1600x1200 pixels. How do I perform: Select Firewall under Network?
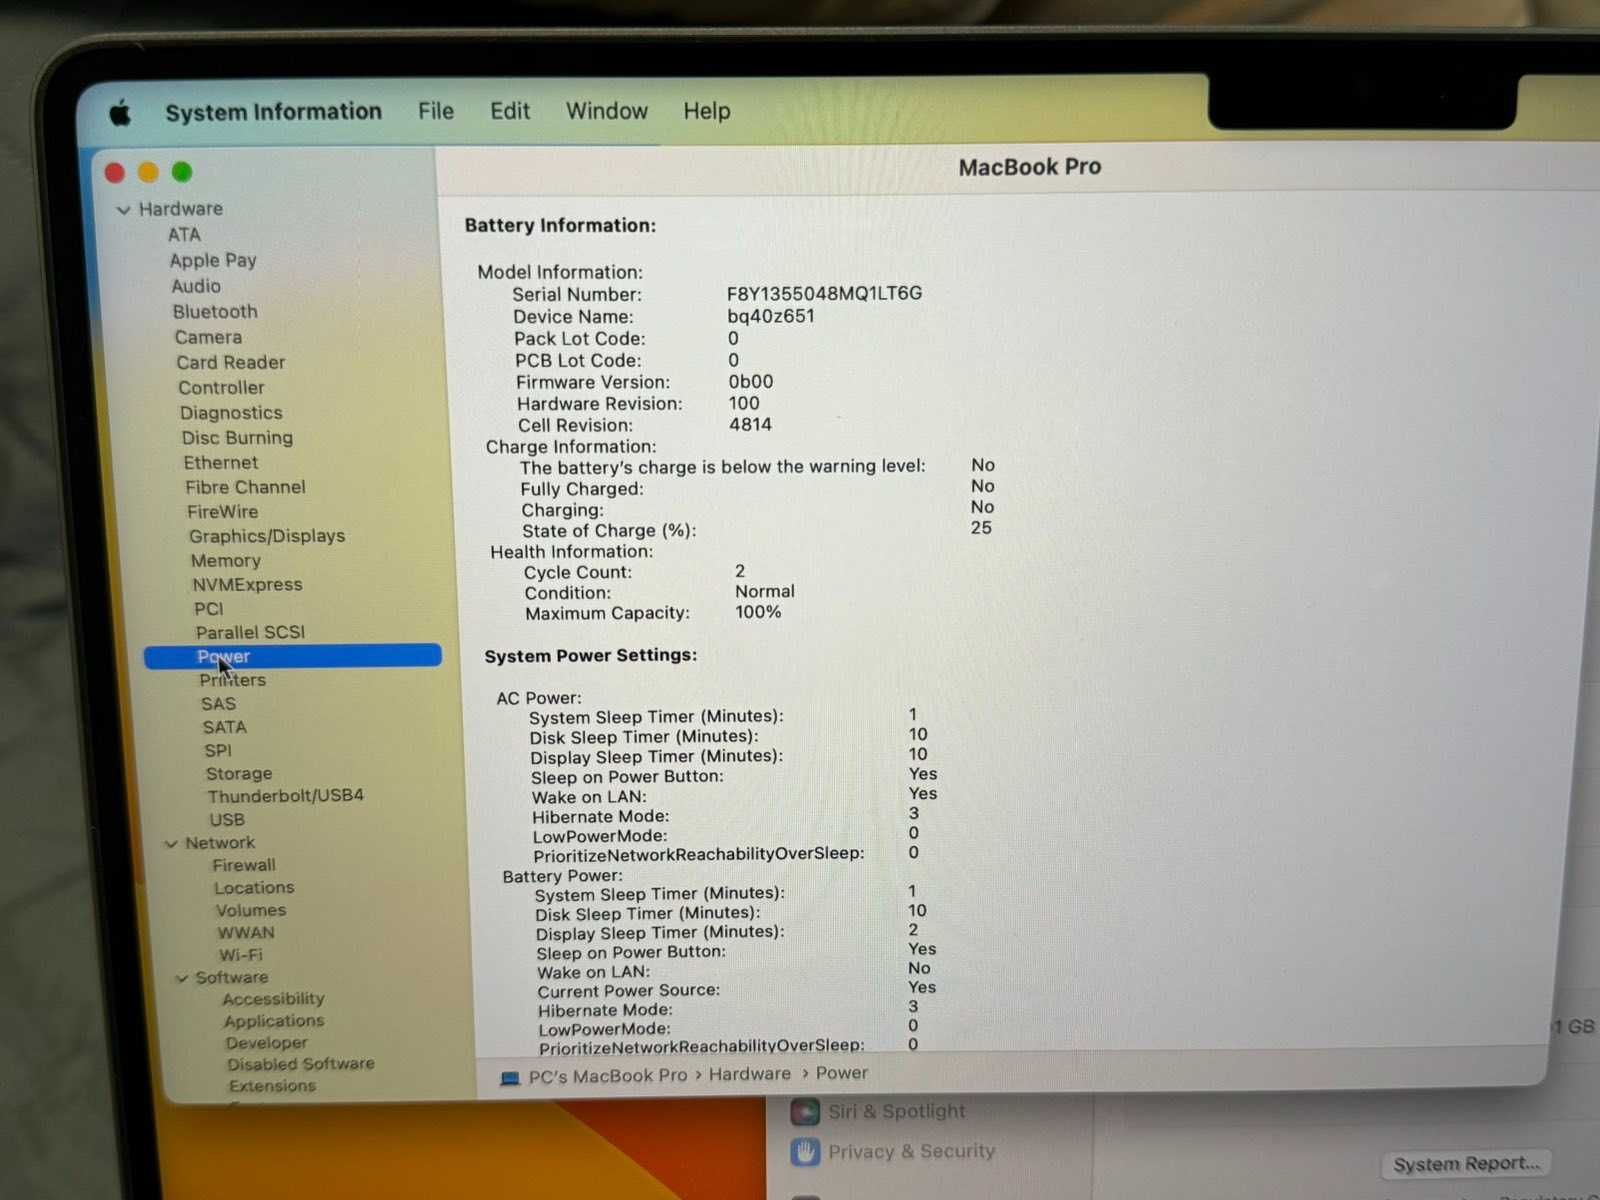coord(243,865)
